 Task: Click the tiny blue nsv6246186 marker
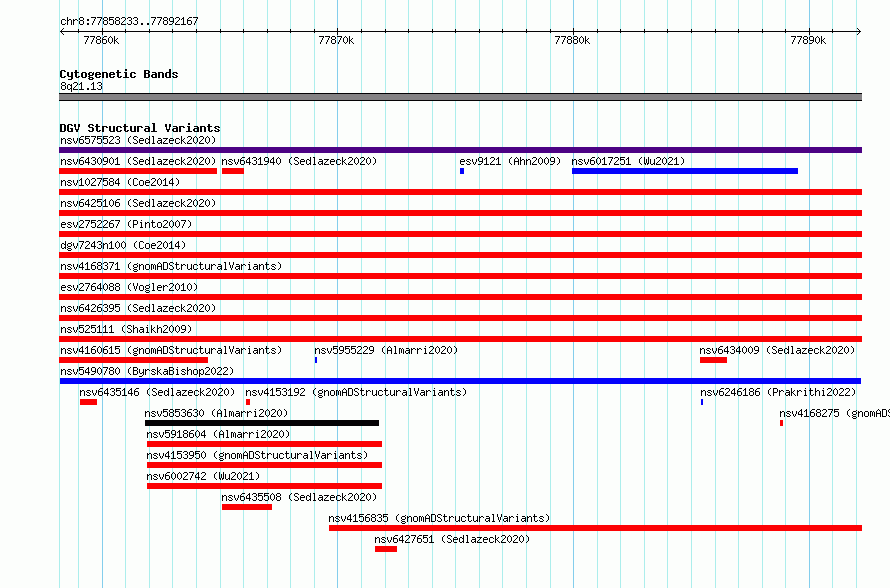coord(702,402)
